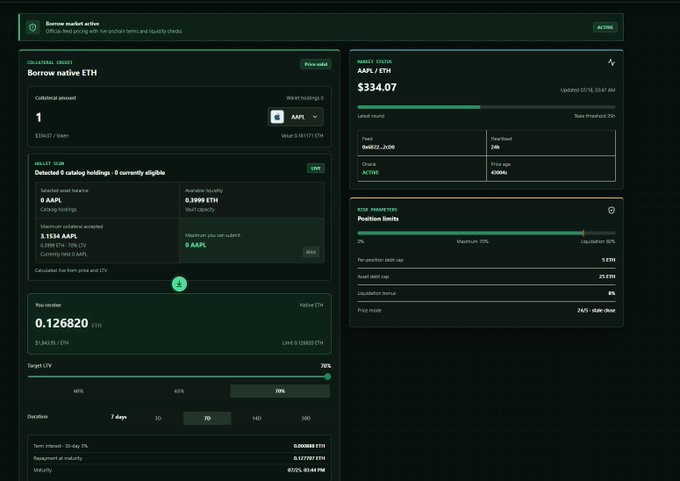Viewport: 680px width, 481px height.
Task: Click the Stale threshold 25h label
Action: [595, 116]
